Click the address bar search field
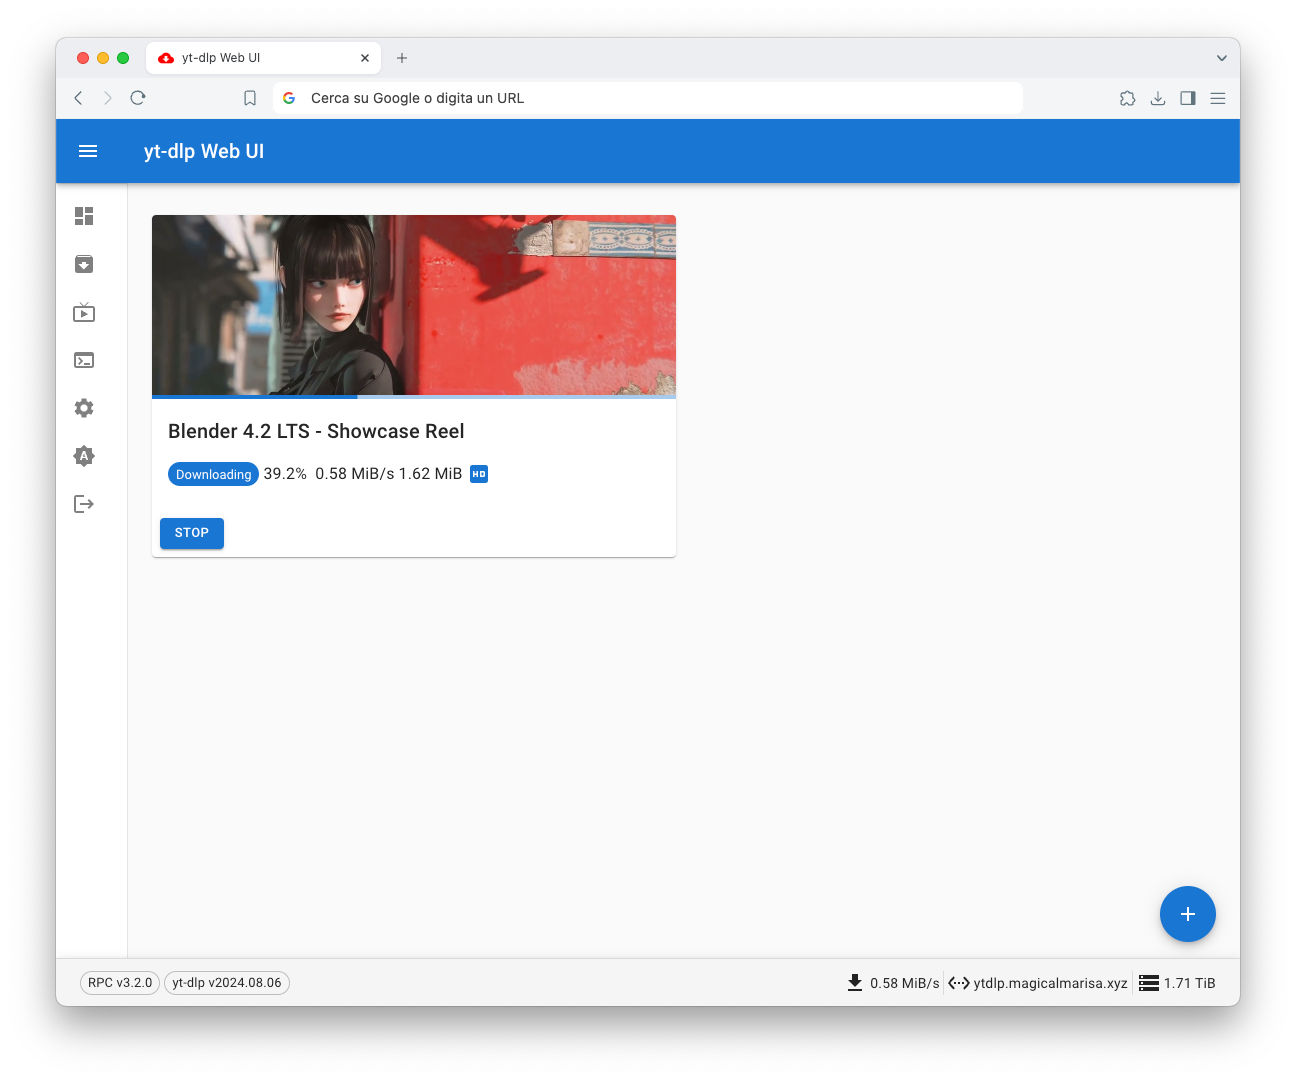This screenshot has height=1080, width=1296. pyautogui.click(x=650, y=98)
